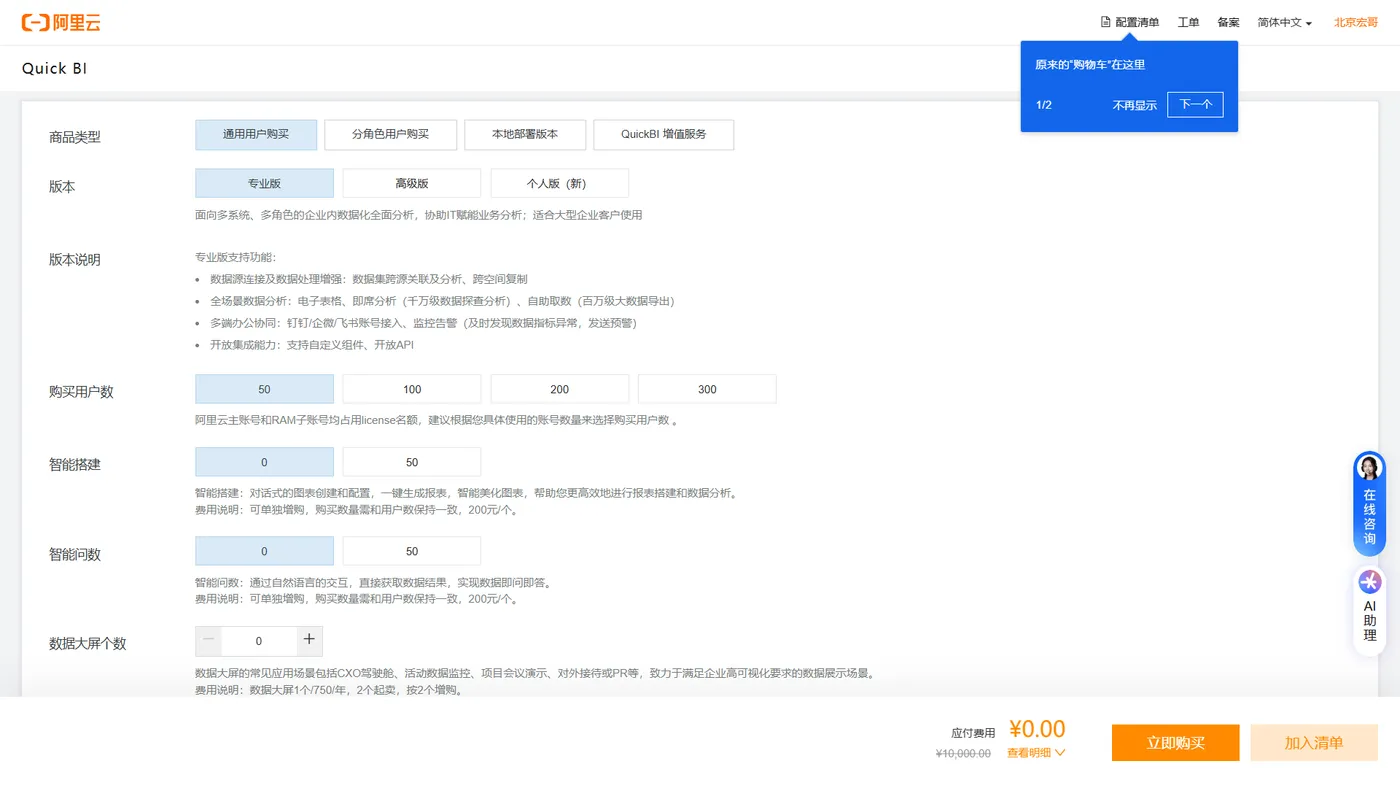The width and height of the screenshot is (1400, 788).
Task: Set 购买用户数 to 200
Action: (560, 389)
